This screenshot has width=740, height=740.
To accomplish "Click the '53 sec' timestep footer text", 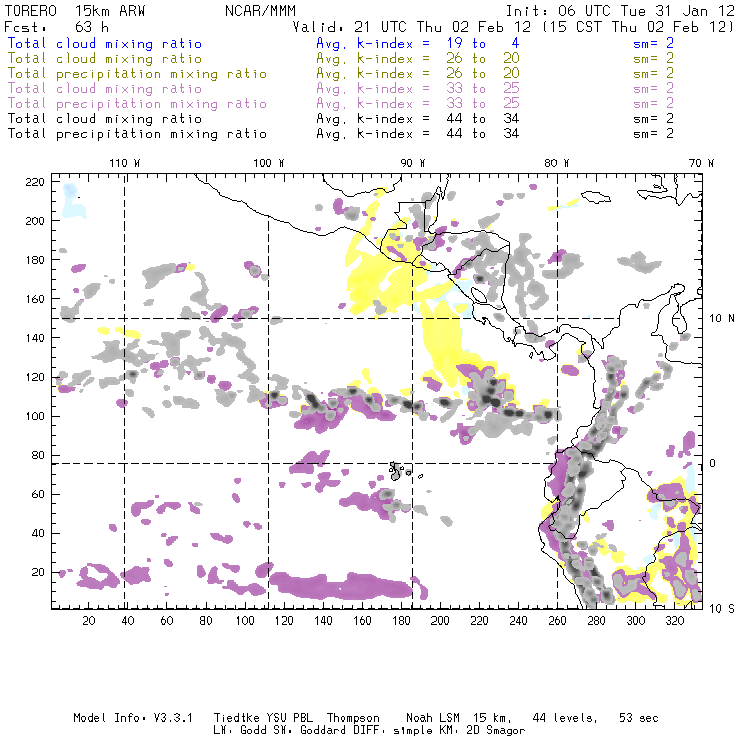I will tap(639, 718).
